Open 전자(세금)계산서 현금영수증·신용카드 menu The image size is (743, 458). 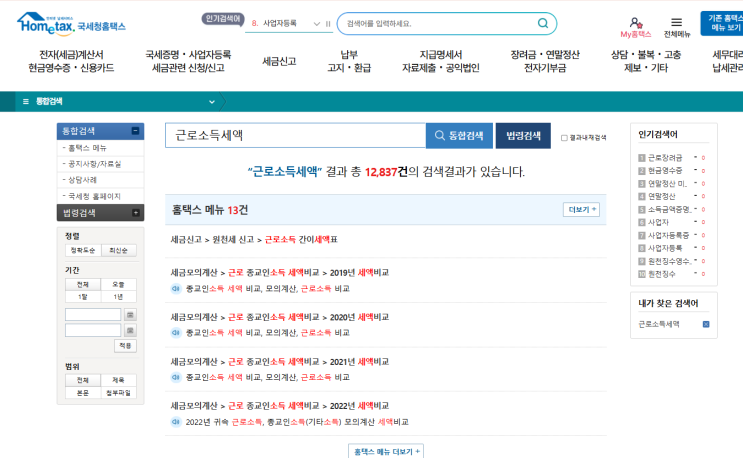pyautogui.click(x=71, y=61)
